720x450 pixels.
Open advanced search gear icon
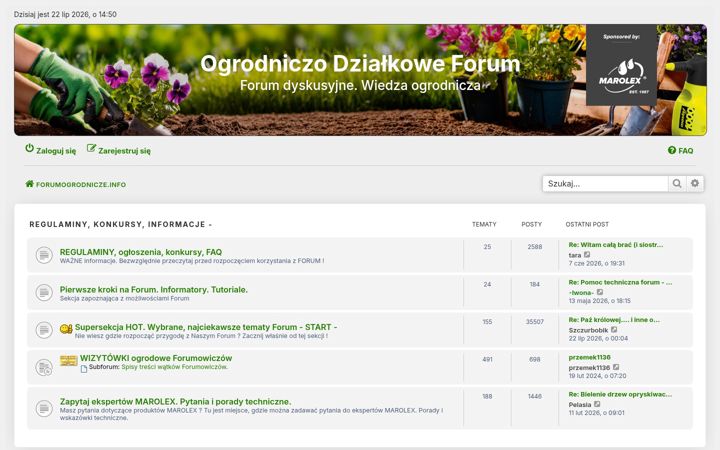(x=695, y=184)
